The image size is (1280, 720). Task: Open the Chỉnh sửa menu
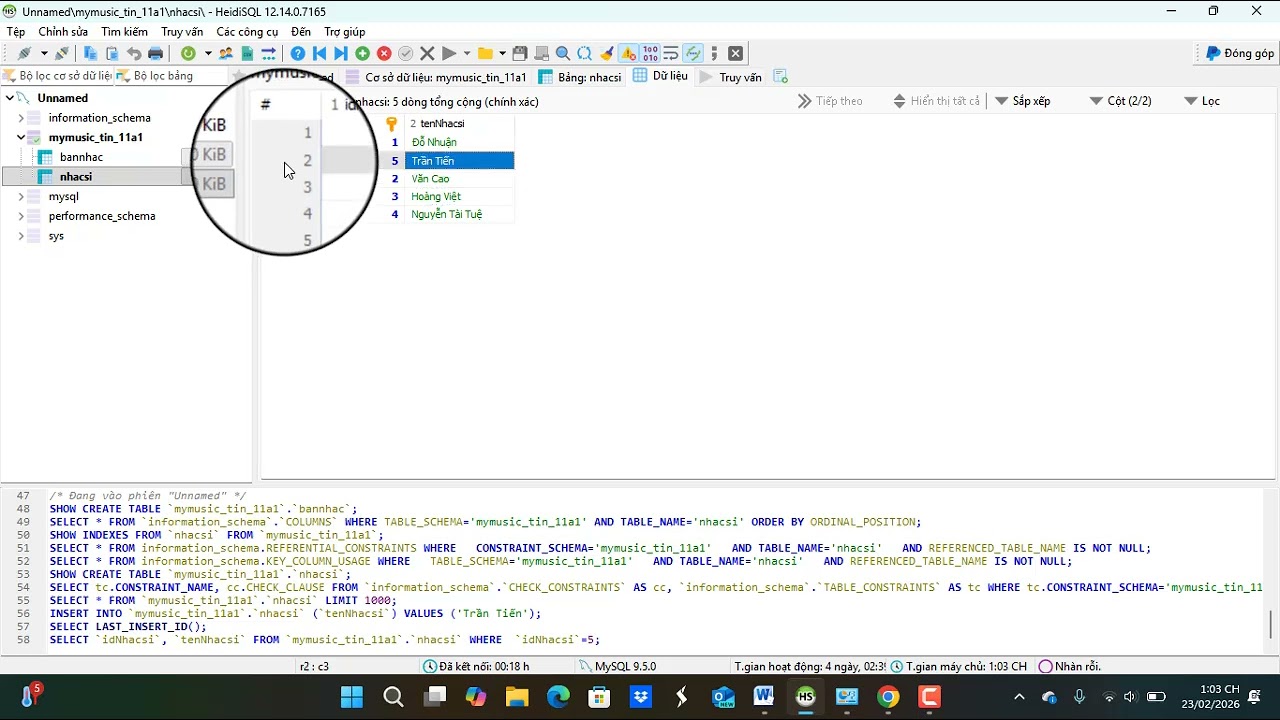coord(63,32)
